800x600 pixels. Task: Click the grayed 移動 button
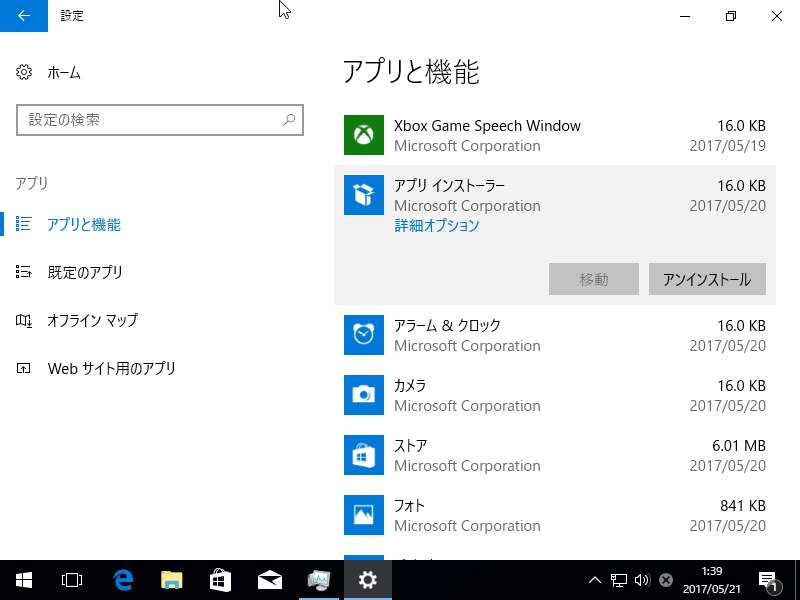pyautogui.click(x=594, y=279)
